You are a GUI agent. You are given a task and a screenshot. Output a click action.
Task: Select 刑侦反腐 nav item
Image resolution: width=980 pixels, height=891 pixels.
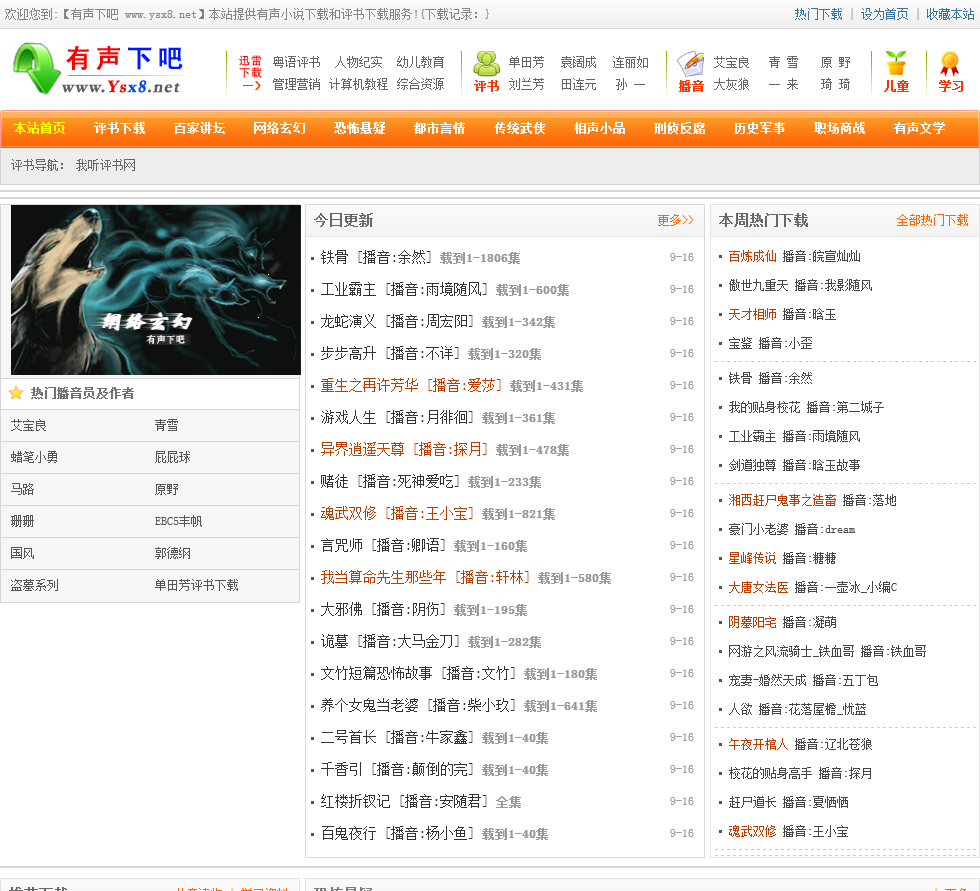coord(679,128)
